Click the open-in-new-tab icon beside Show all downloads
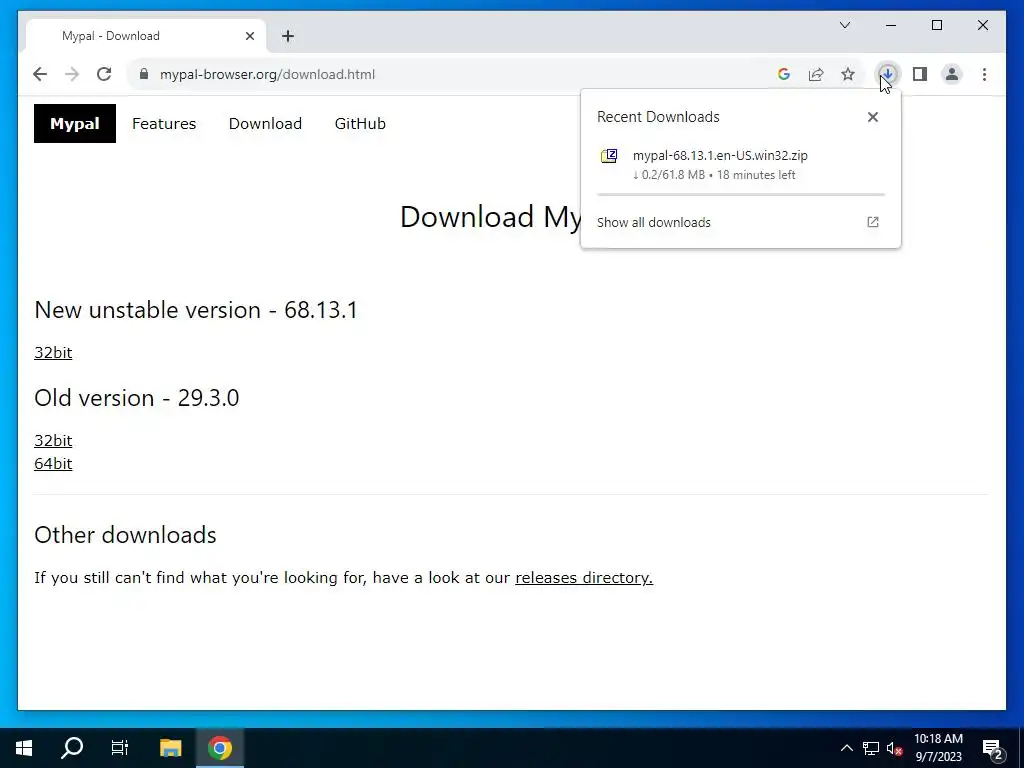Screen dimensions: 1024x768 click(x=872, y=222)
